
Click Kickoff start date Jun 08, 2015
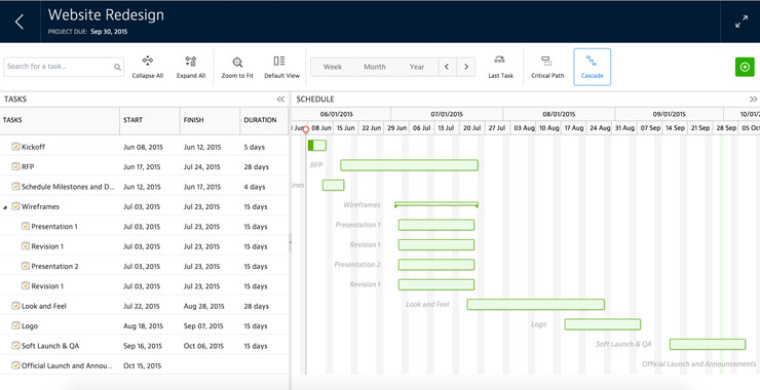click(143, 147)
